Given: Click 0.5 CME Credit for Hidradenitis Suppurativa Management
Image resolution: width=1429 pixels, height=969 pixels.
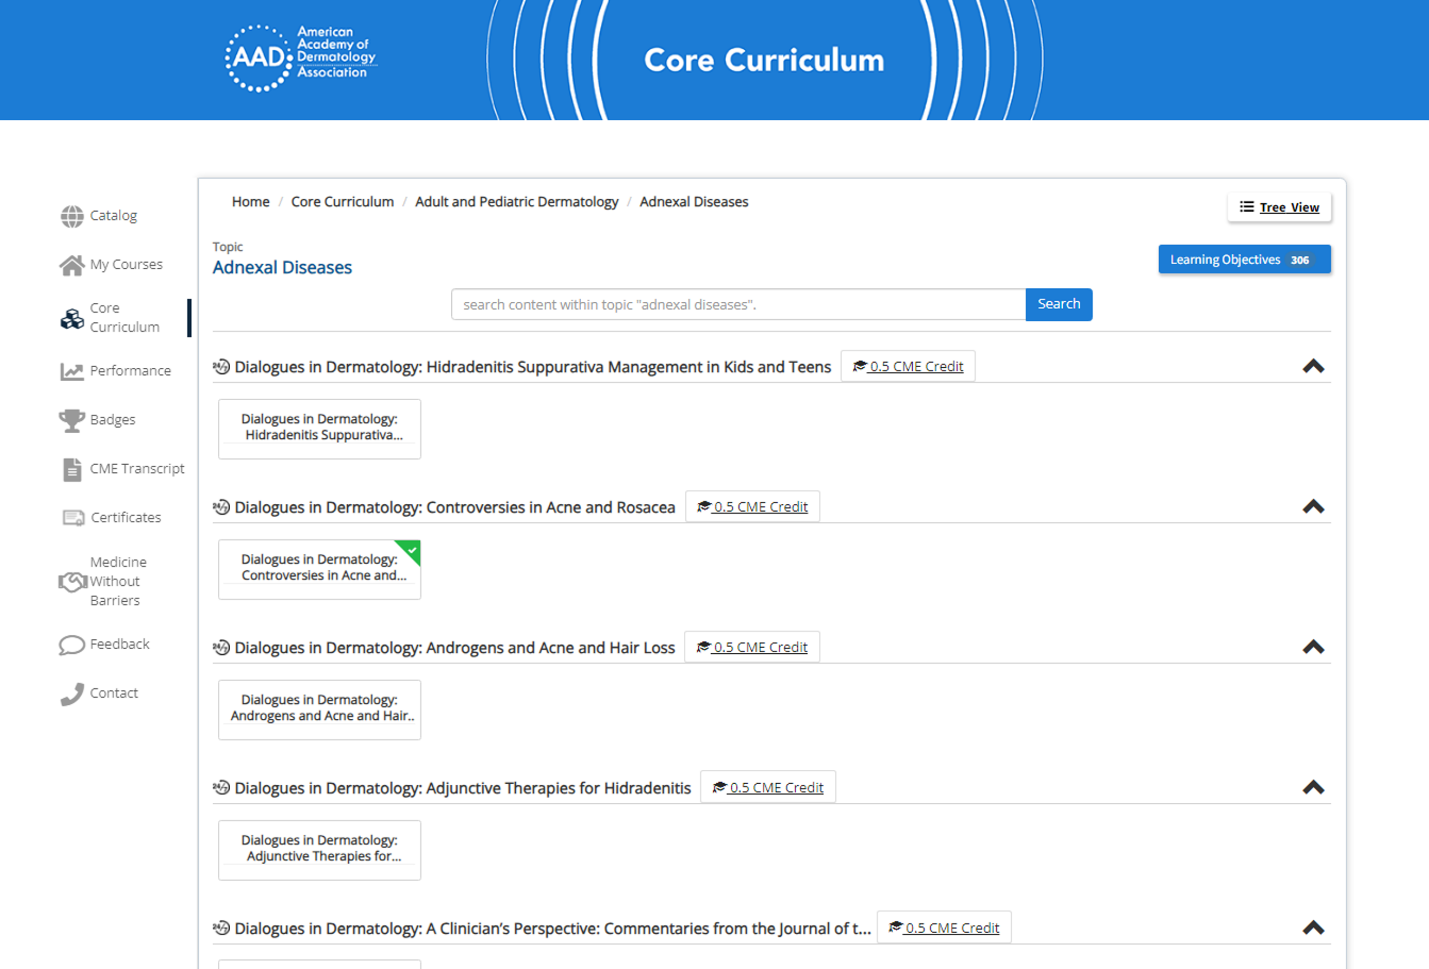Looking at the screenshot, I should pos(908,366).
